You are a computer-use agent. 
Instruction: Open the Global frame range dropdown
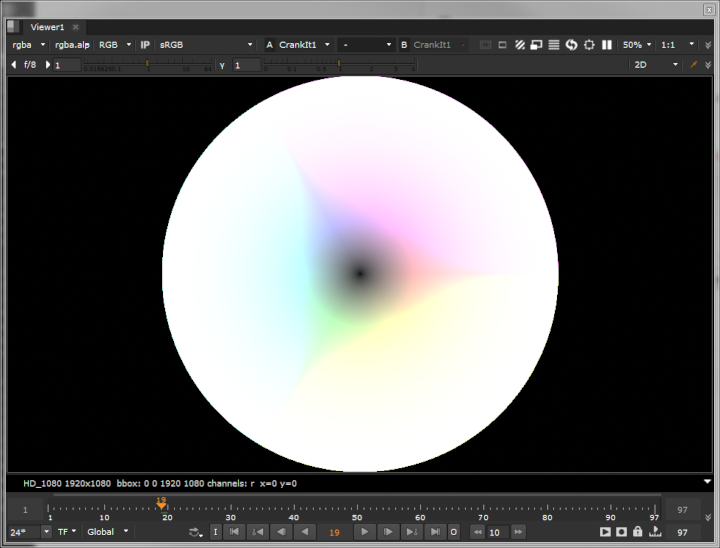108,532
